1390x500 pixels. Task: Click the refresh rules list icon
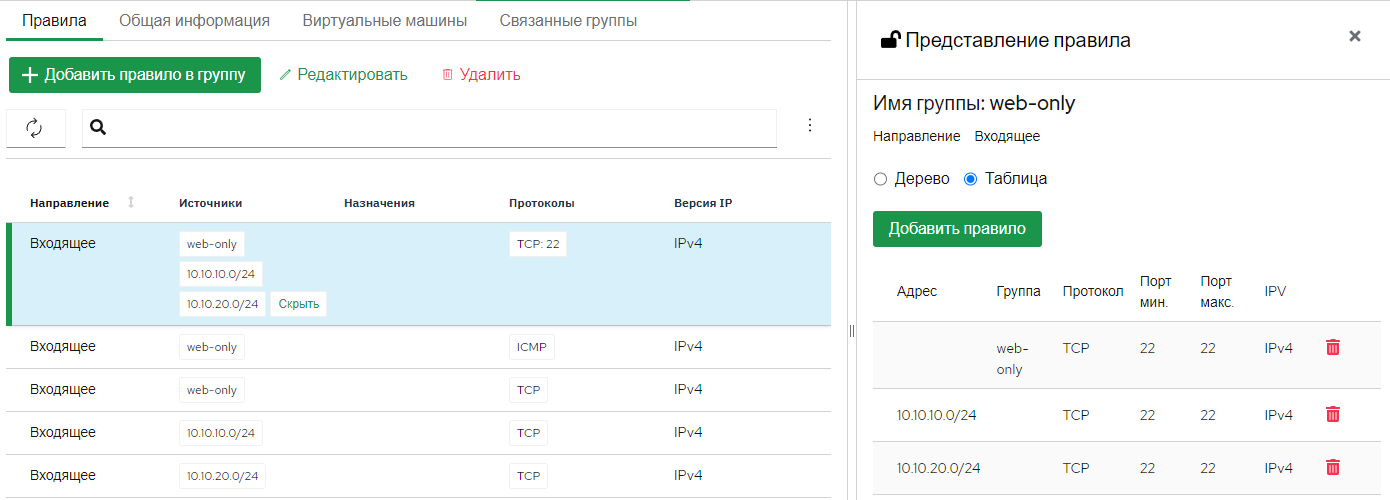(35, 128)
